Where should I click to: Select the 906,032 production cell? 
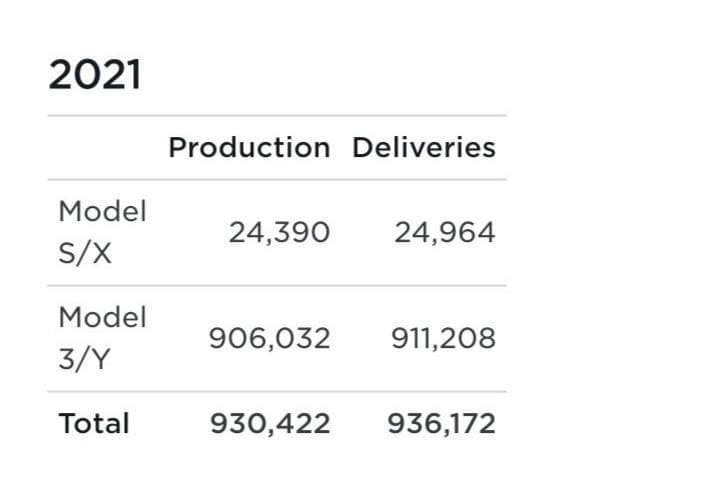268,339
